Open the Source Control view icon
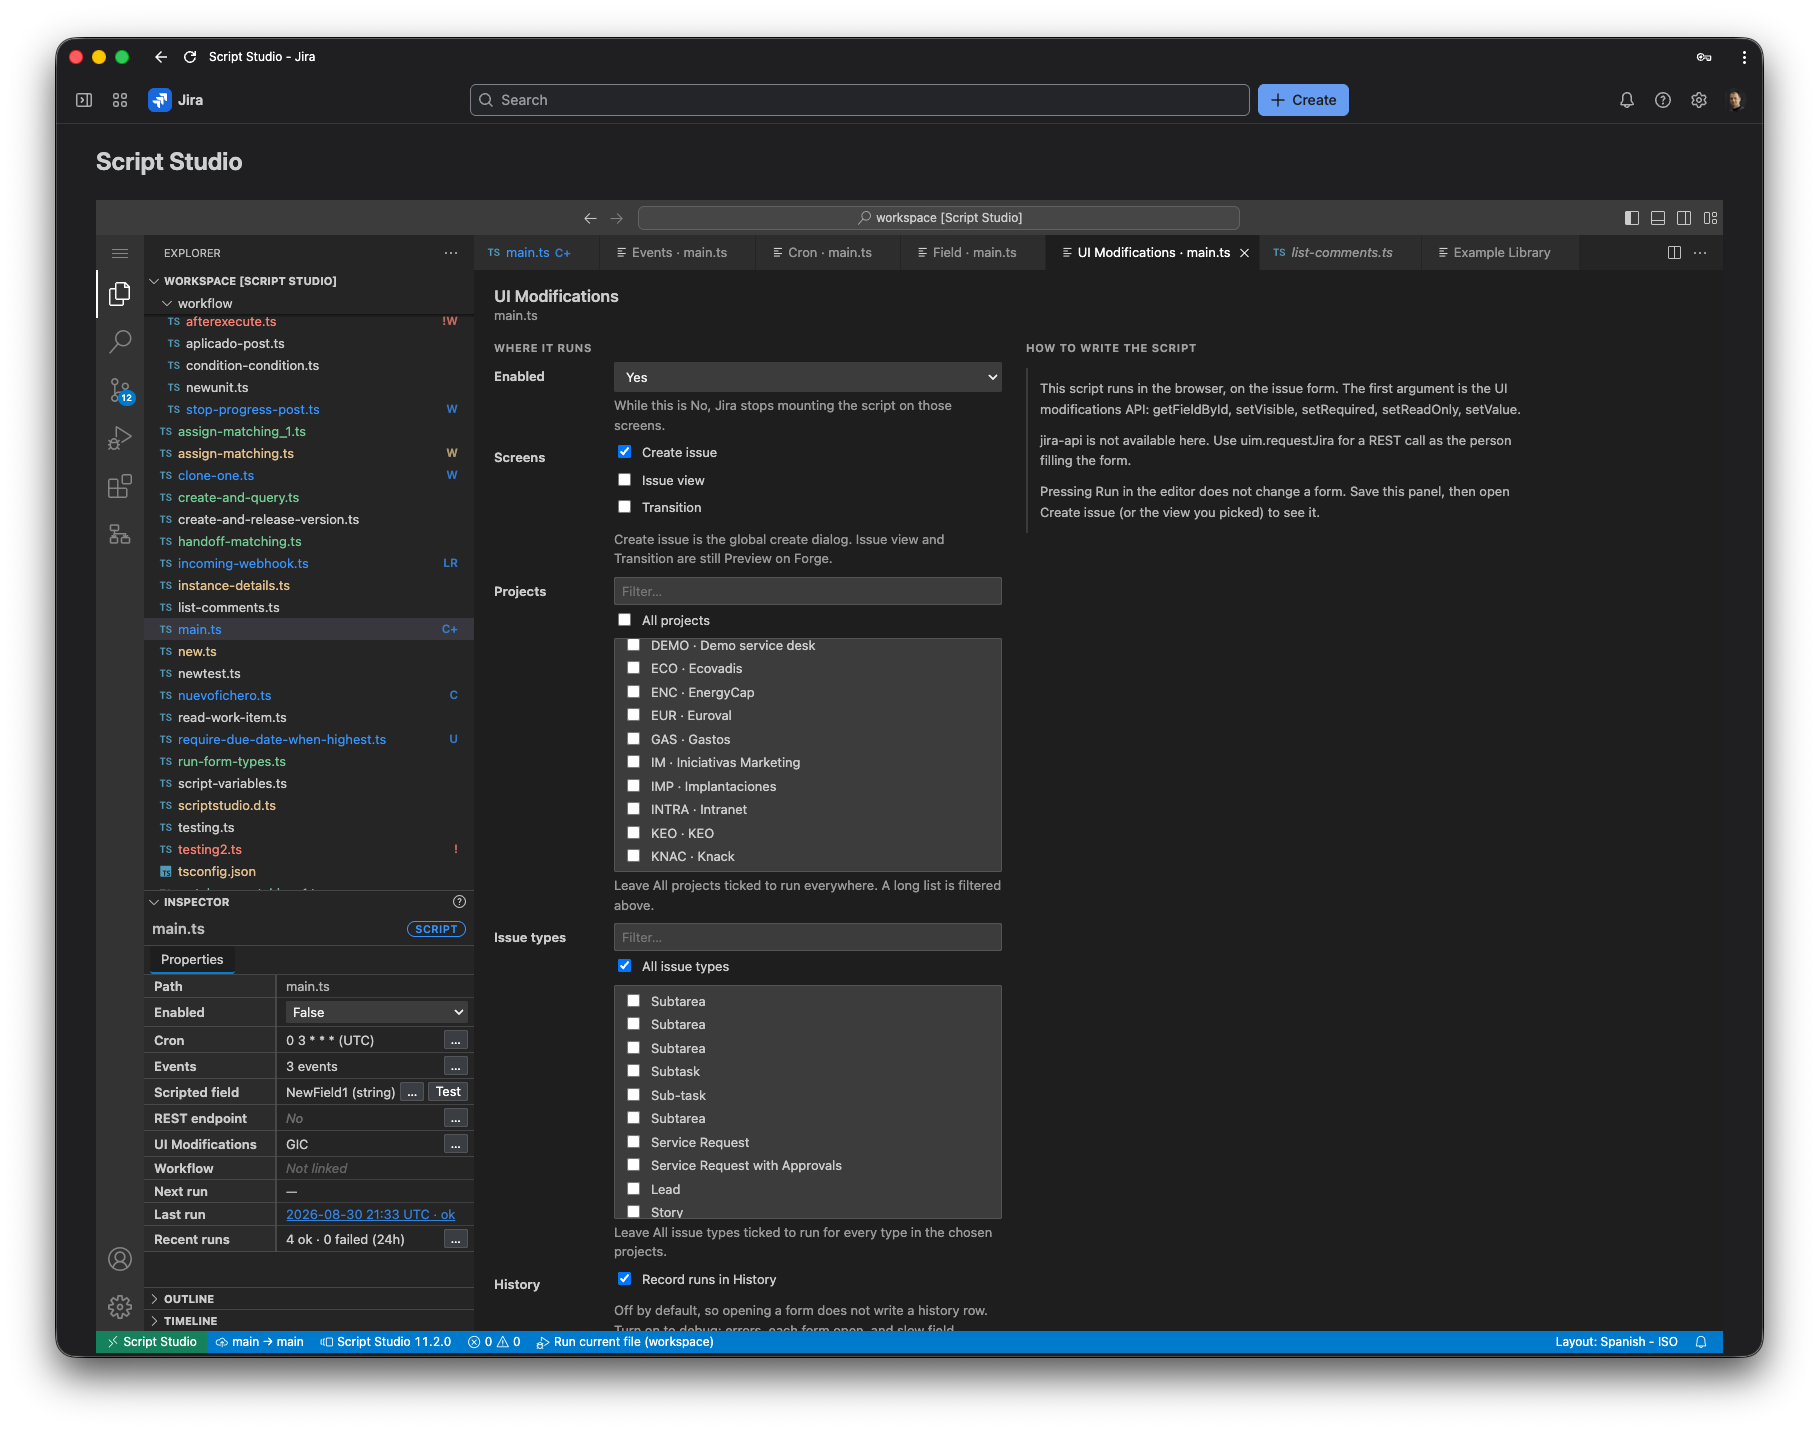Viewport: 1819px width, 1431px height. tap(120, 390)
